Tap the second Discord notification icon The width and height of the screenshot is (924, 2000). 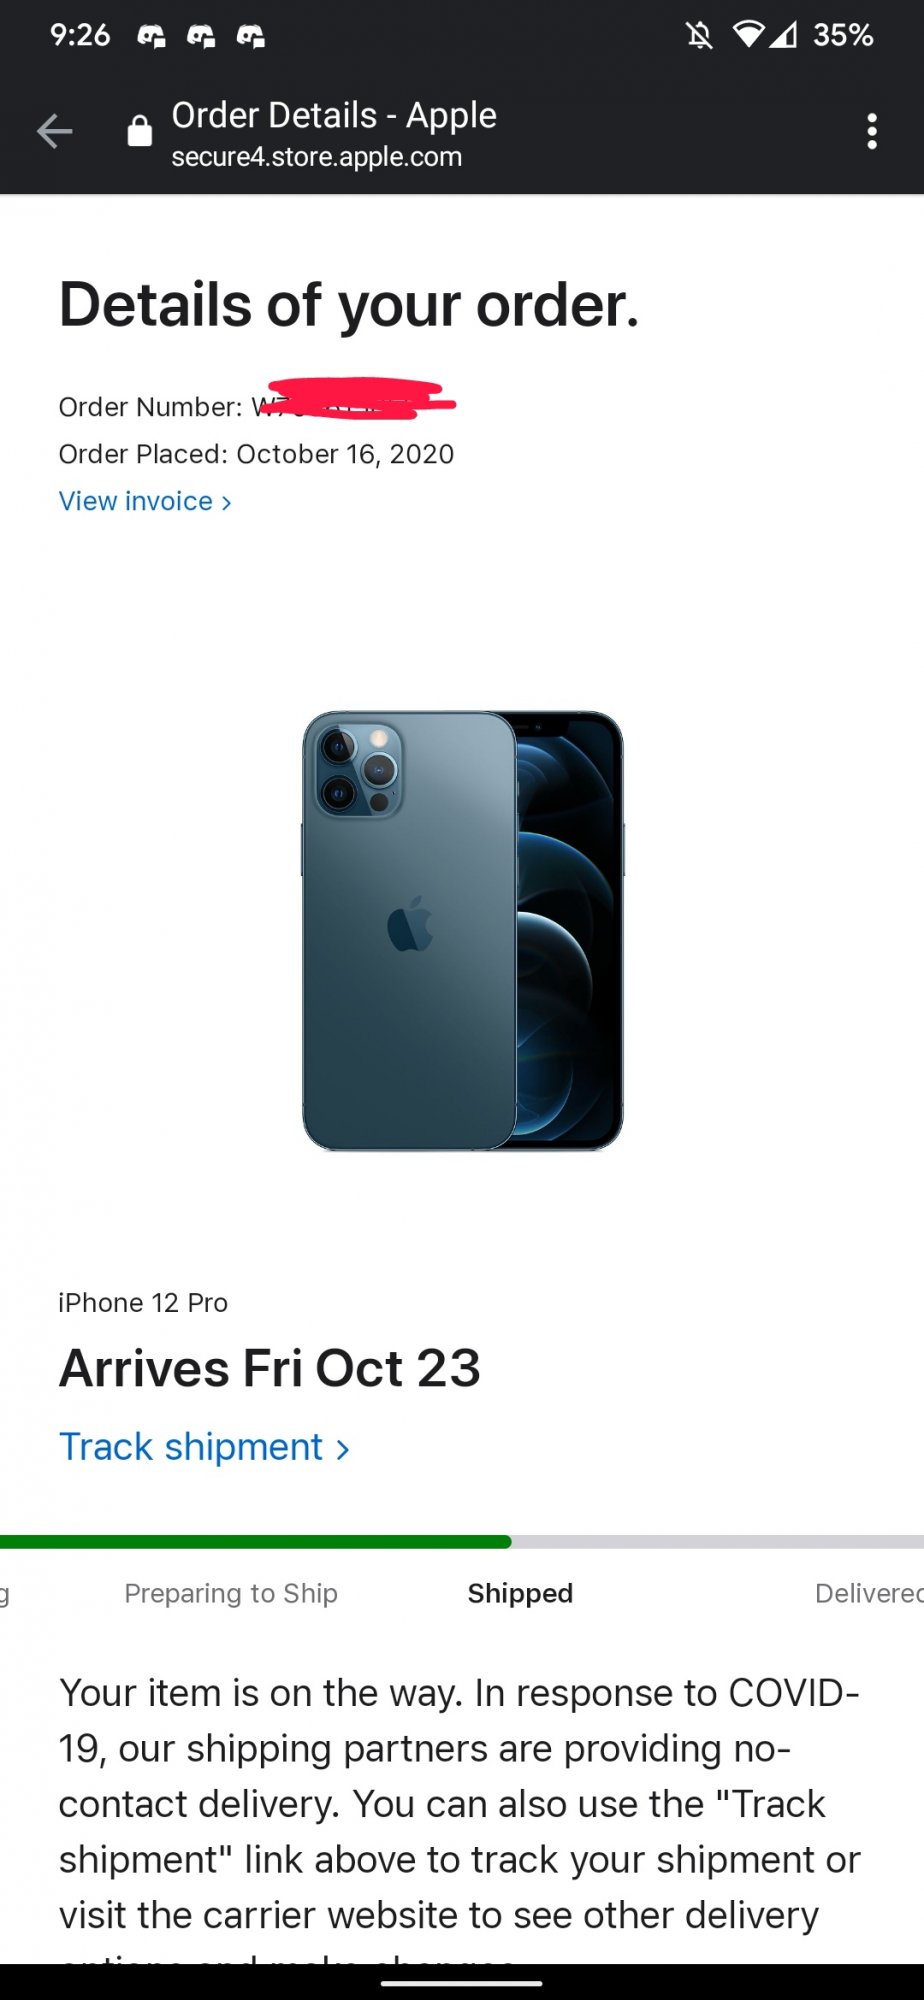[x=201, y=37]
